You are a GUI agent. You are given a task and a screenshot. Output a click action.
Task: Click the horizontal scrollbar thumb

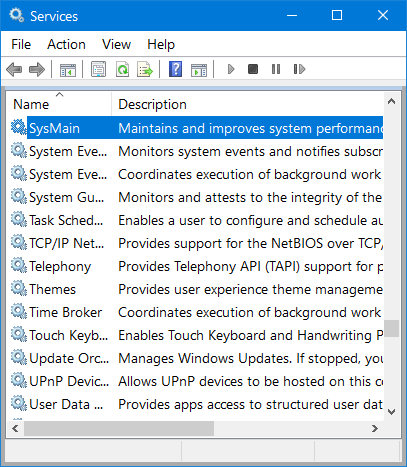(x=119, y=428)
